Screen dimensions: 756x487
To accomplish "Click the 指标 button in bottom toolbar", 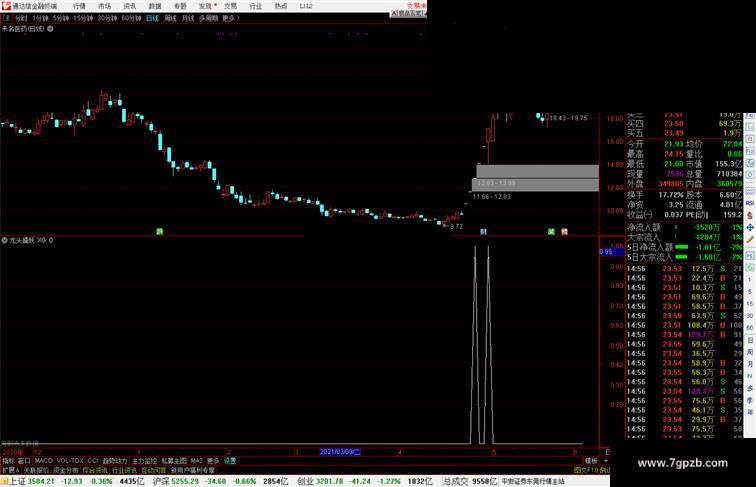I will coord(9,461).
